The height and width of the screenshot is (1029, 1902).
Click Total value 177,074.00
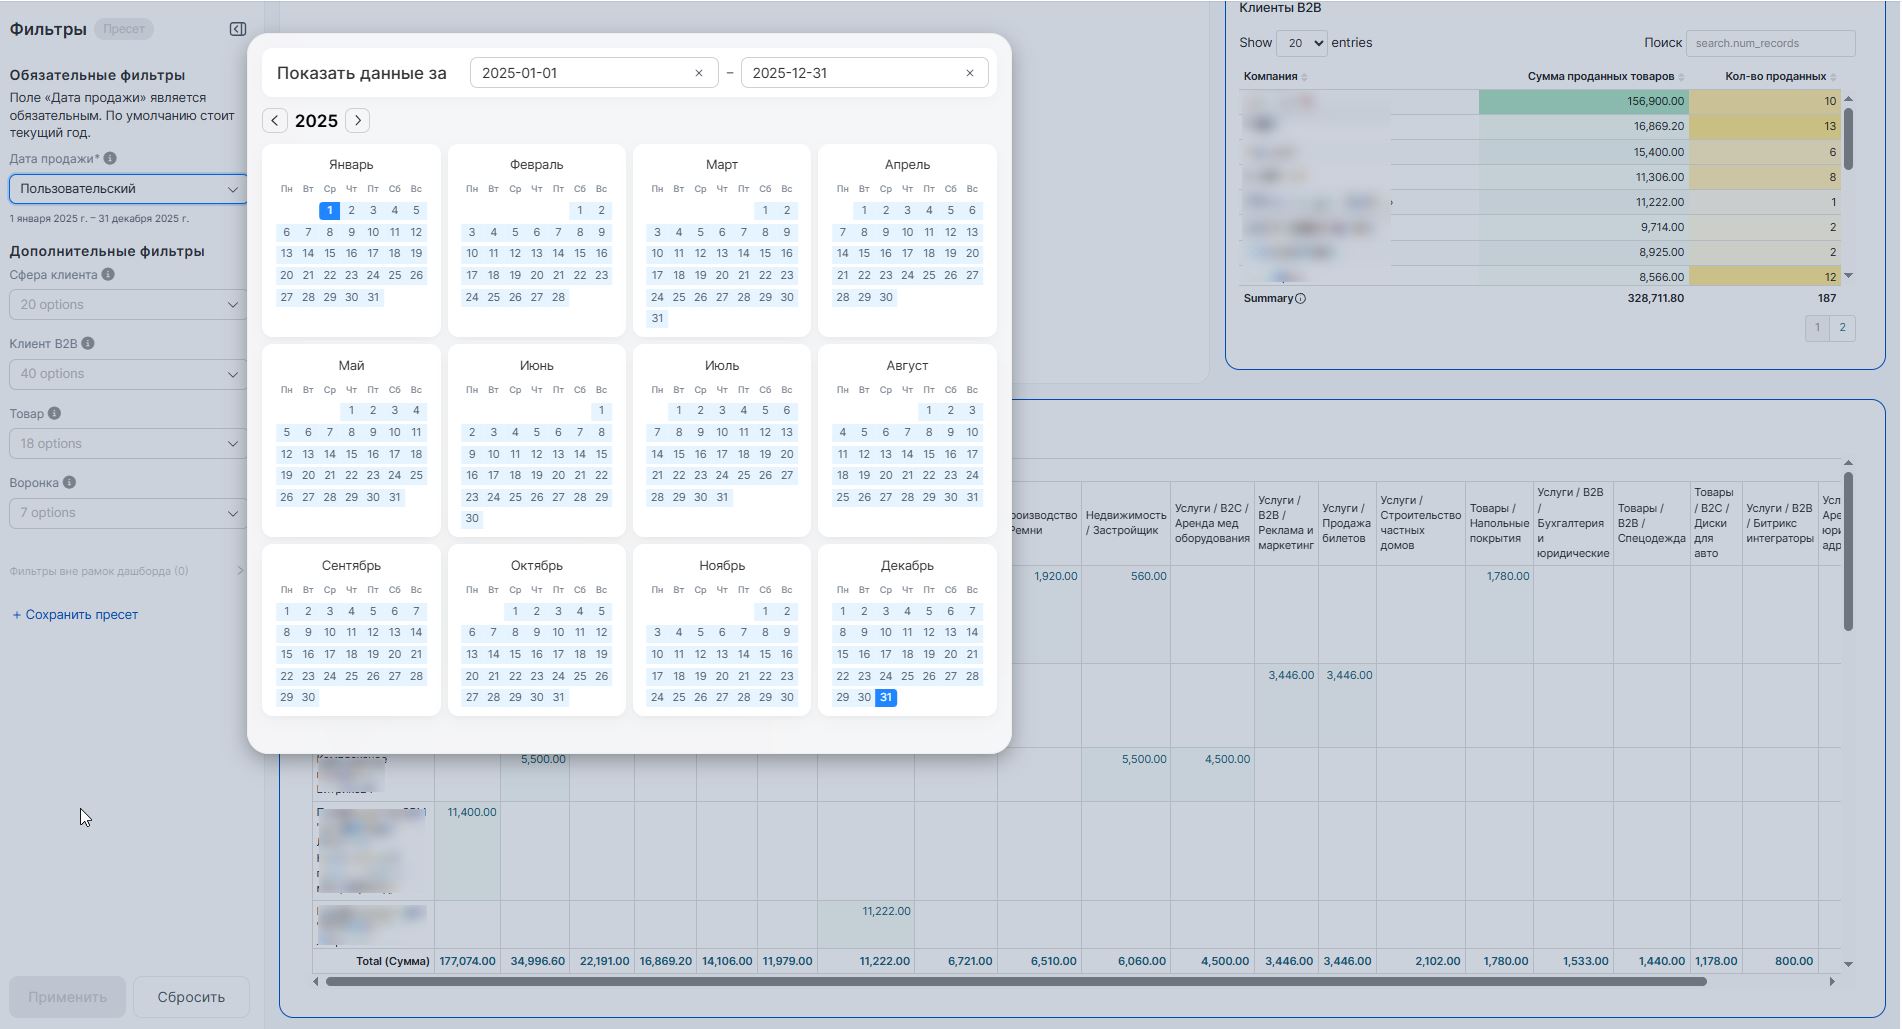(467, 961)
